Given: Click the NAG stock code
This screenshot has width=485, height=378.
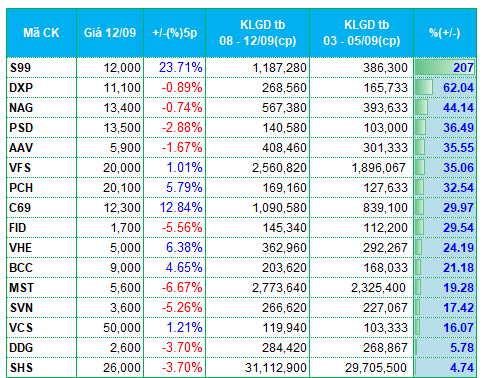Looking at the screenshot, I should [x=21, y=108].
